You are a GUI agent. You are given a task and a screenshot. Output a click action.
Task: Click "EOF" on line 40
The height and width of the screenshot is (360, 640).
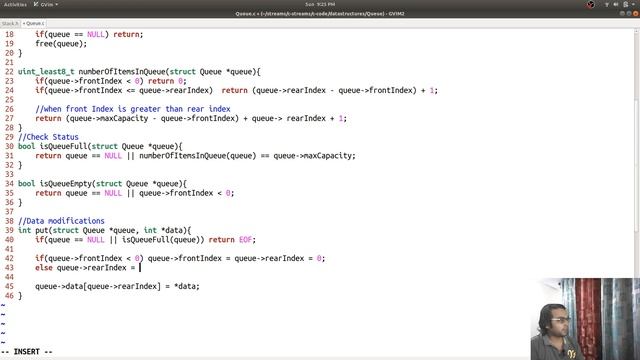[245, 240]
